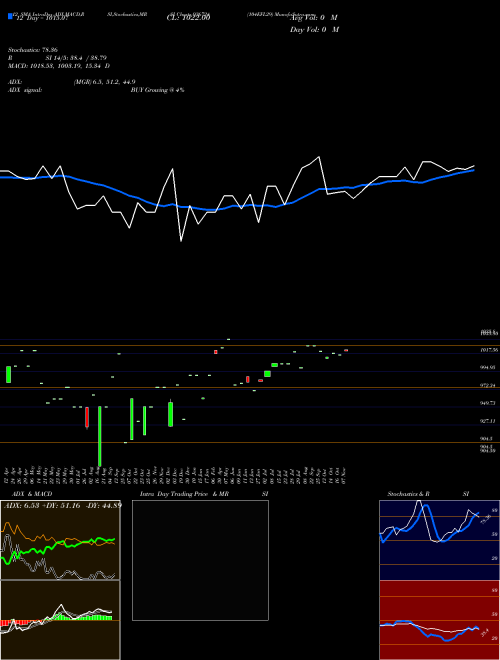Click the 1017.56 price axis label
The image size is (500, 660).
coord(489,350)
